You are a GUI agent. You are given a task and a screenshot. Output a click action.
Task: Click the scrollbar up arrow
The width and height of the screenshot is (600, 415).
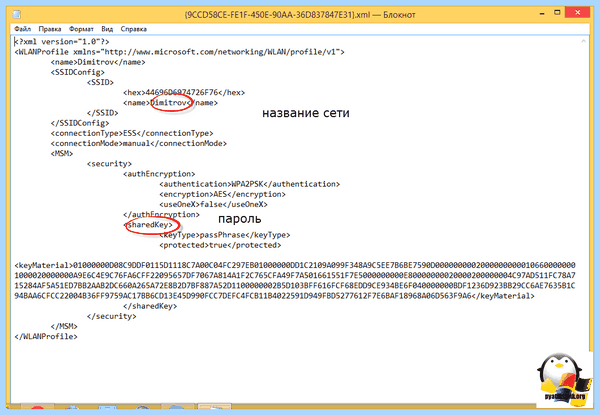[584, 41]
